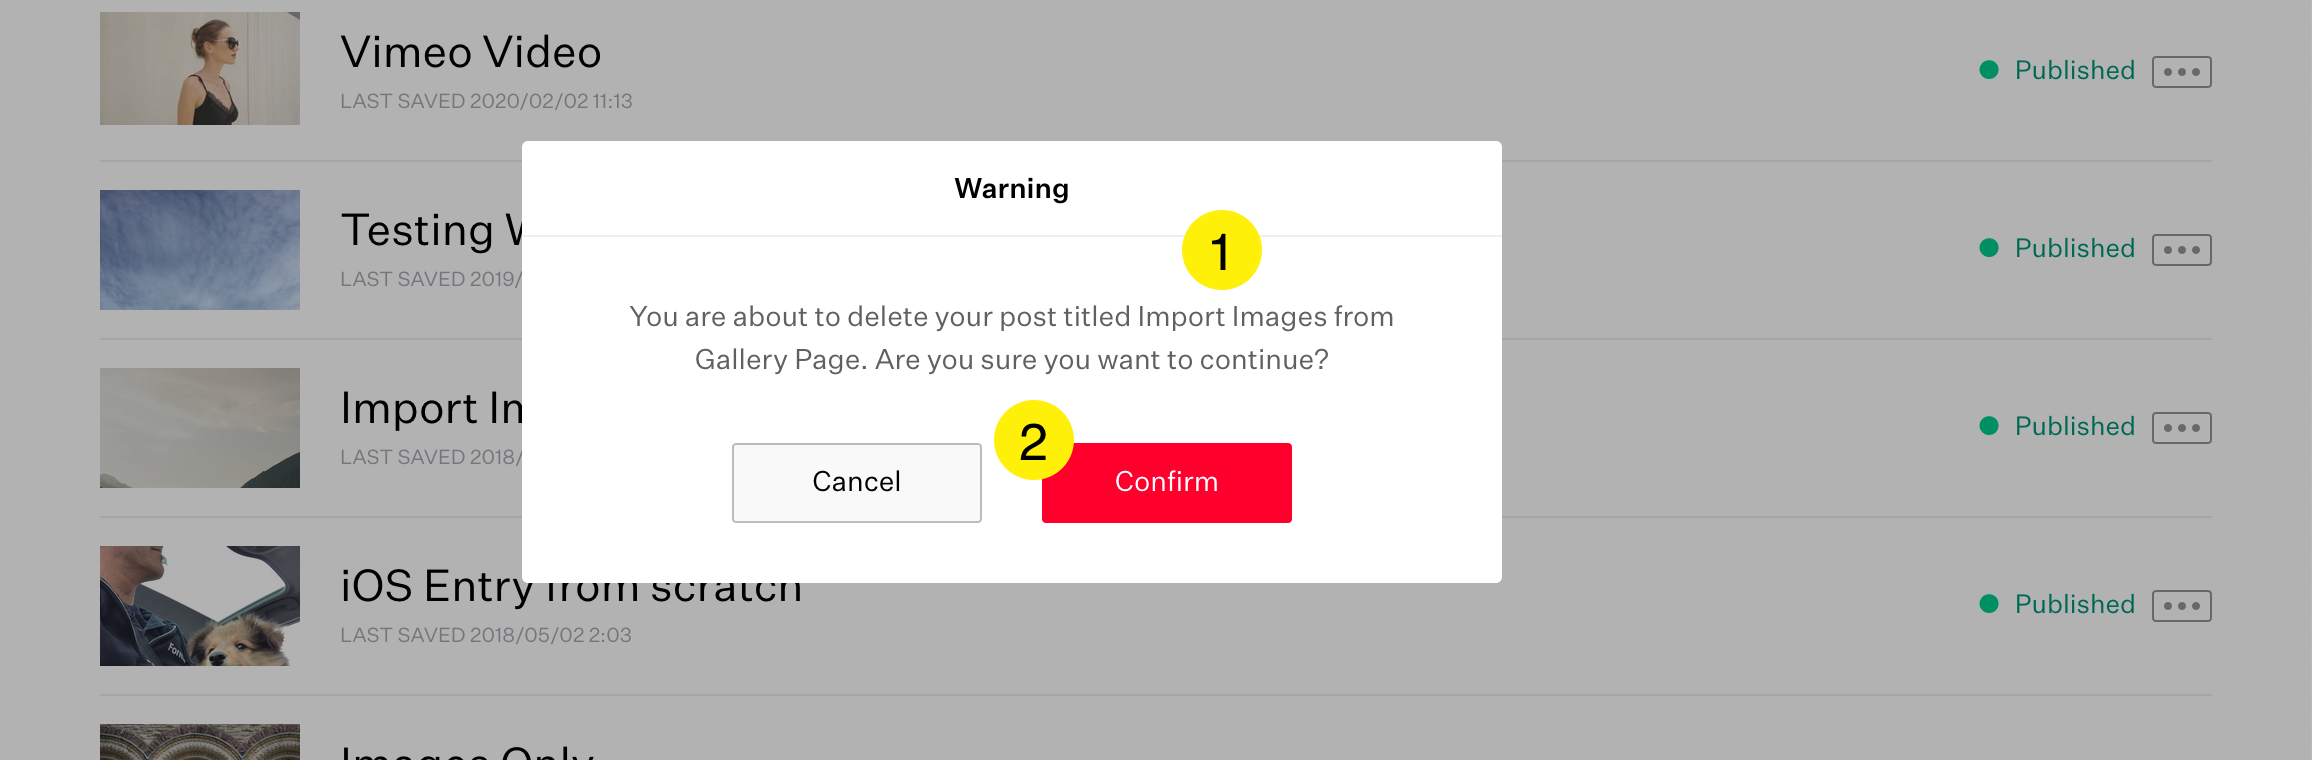2312x760 pixels.
Task: Open more options for Vimeo Video post
Action: 2181,72
